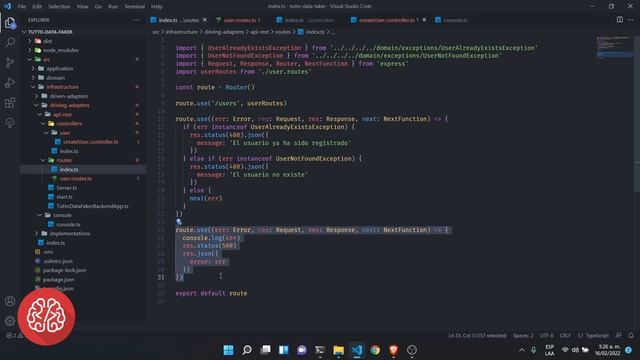
Task: Open the Search view in activity bar
Action: [x=10, y=42]
